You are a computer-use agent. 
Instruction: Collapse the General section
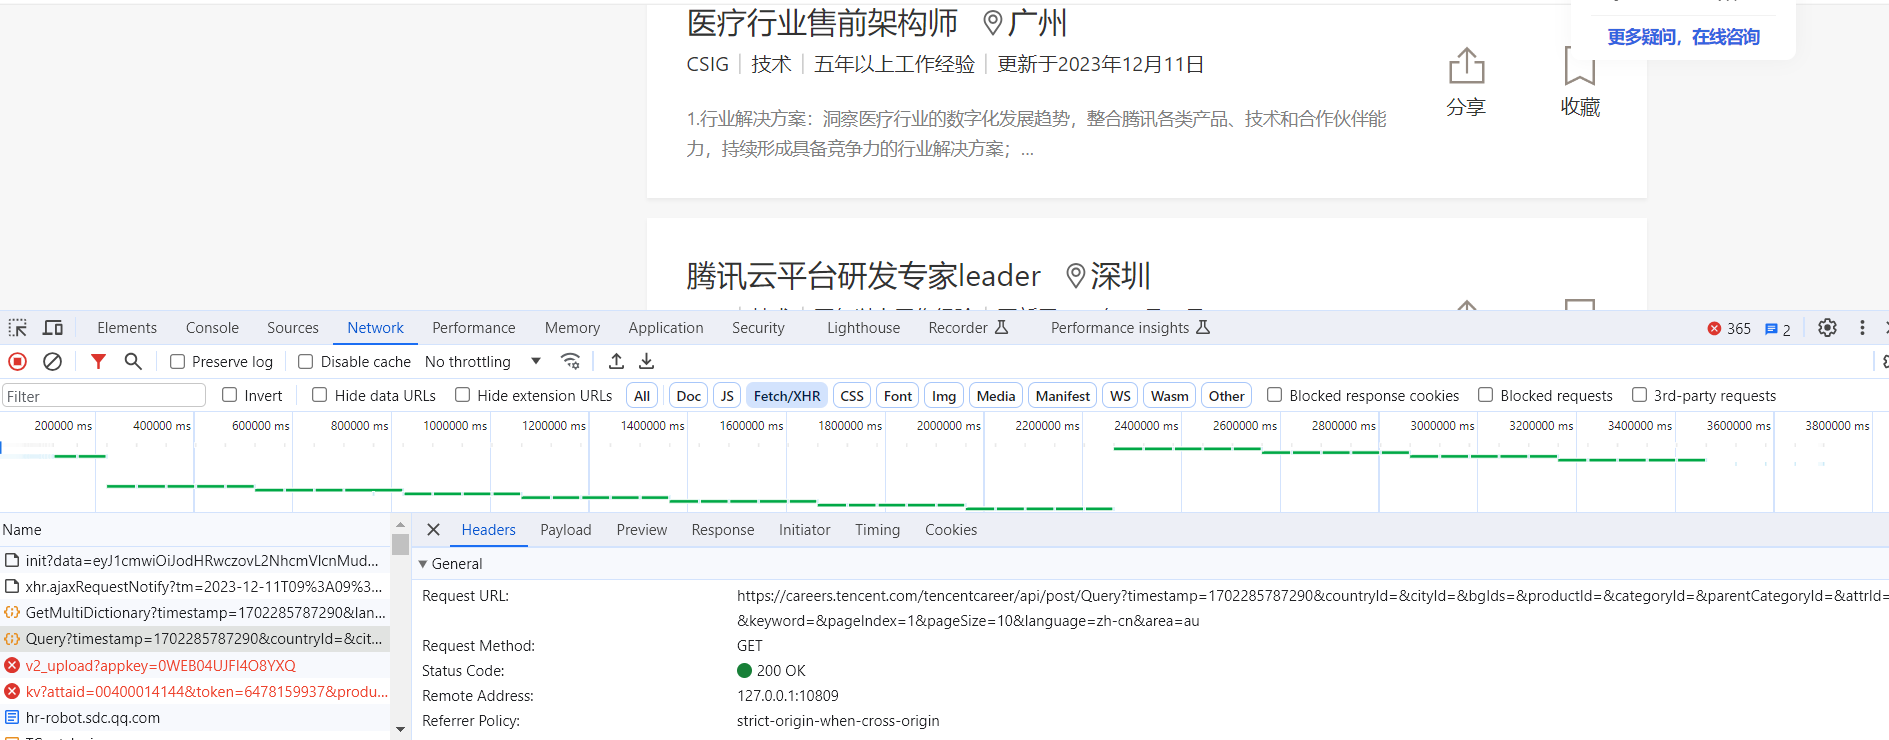[x=423, y=564]
